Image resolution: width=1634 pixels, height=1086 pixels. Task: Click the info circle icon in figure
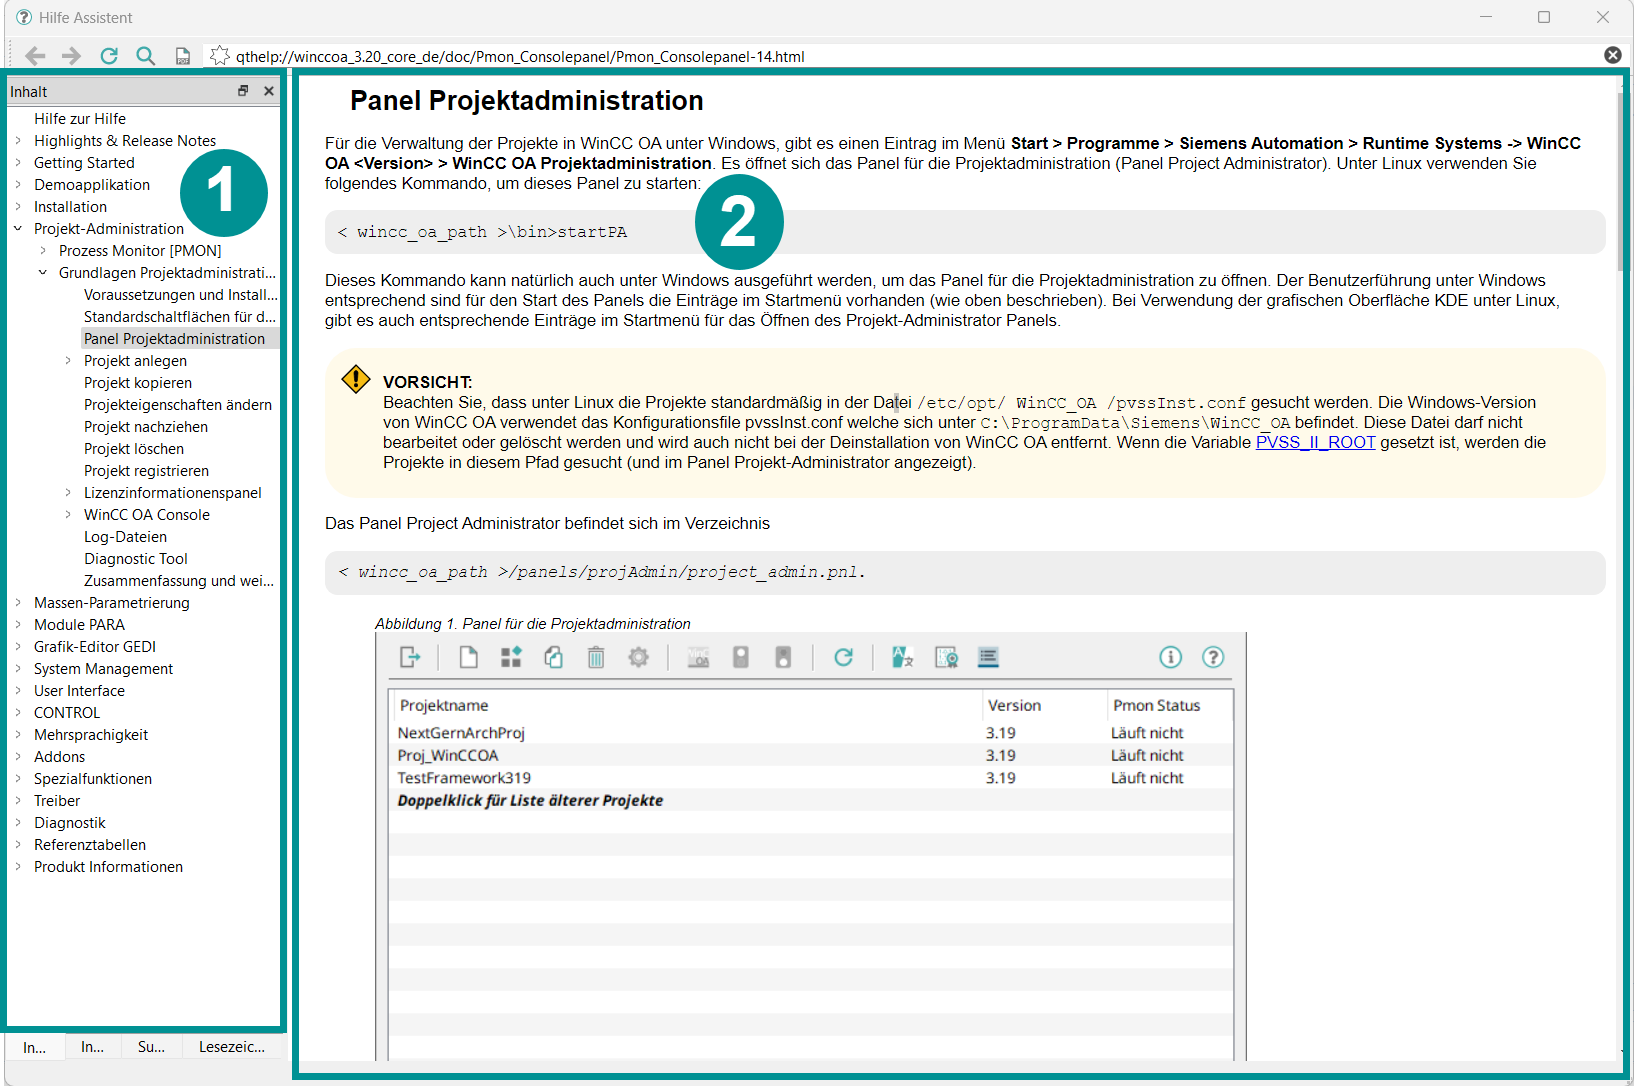point(1170,657)
